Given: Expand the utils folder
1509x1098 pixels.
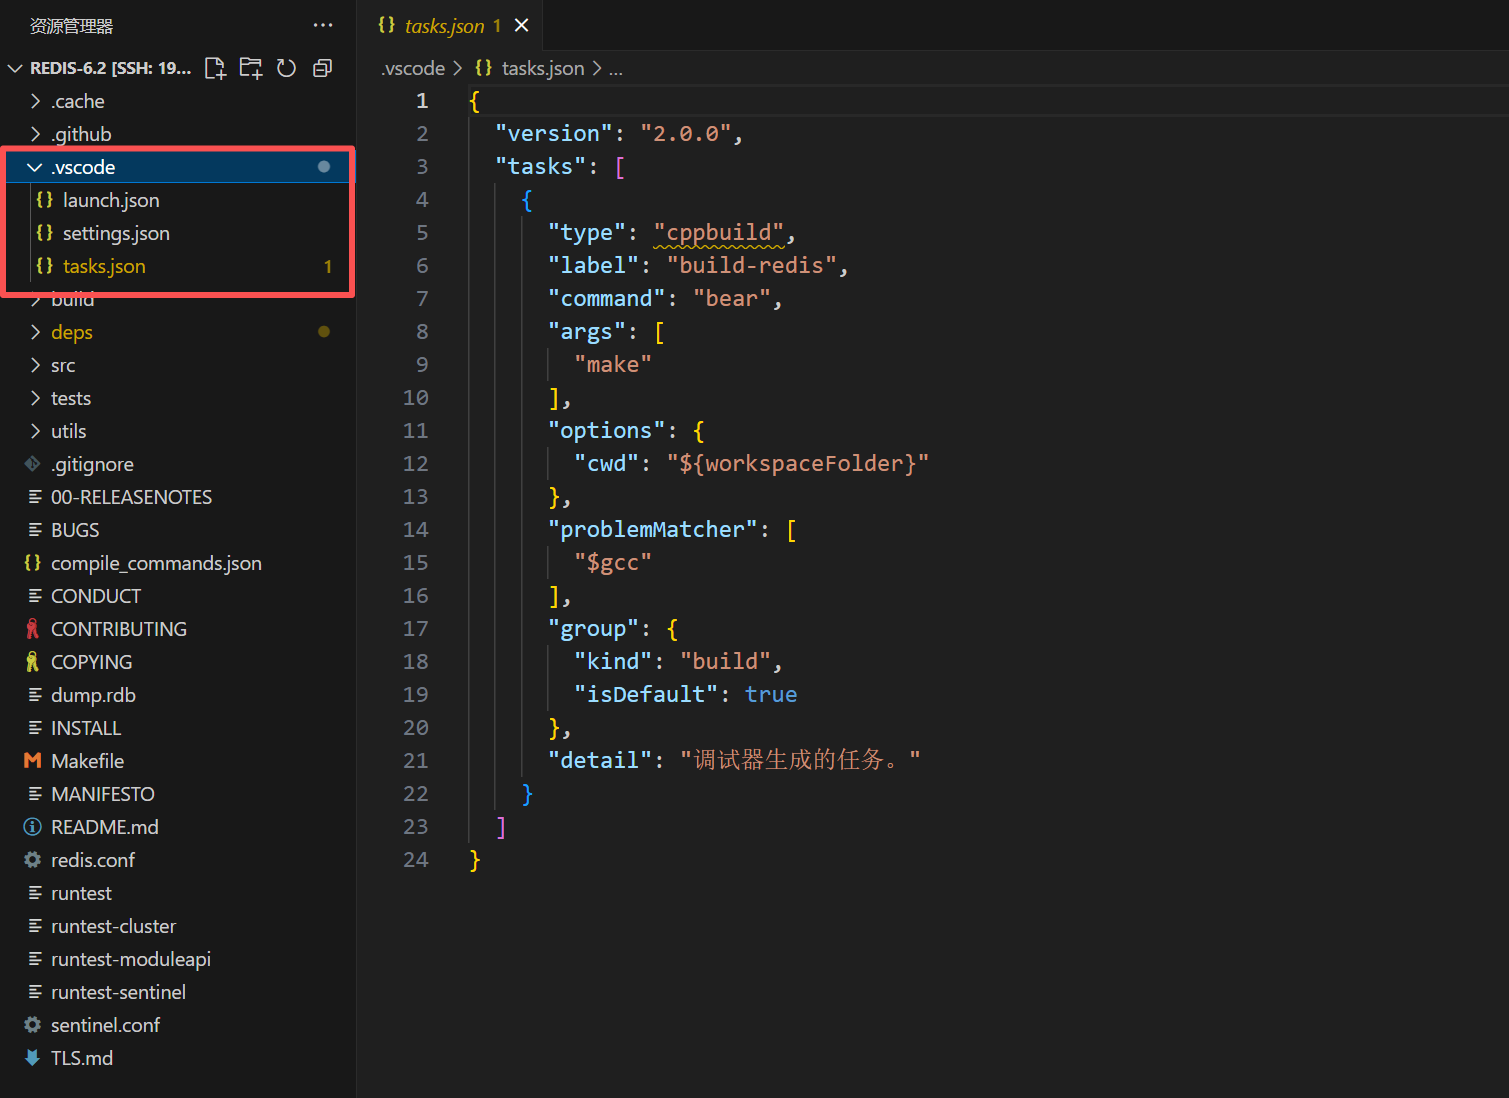Looking at the screenshot, I should (178, 431).
